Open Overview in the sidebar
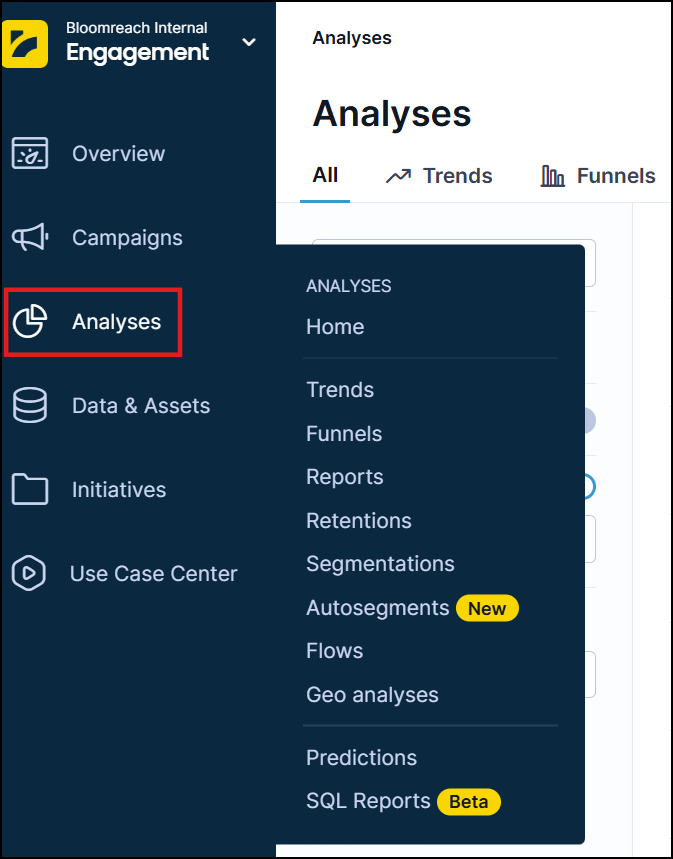 [x=118, y=153]
